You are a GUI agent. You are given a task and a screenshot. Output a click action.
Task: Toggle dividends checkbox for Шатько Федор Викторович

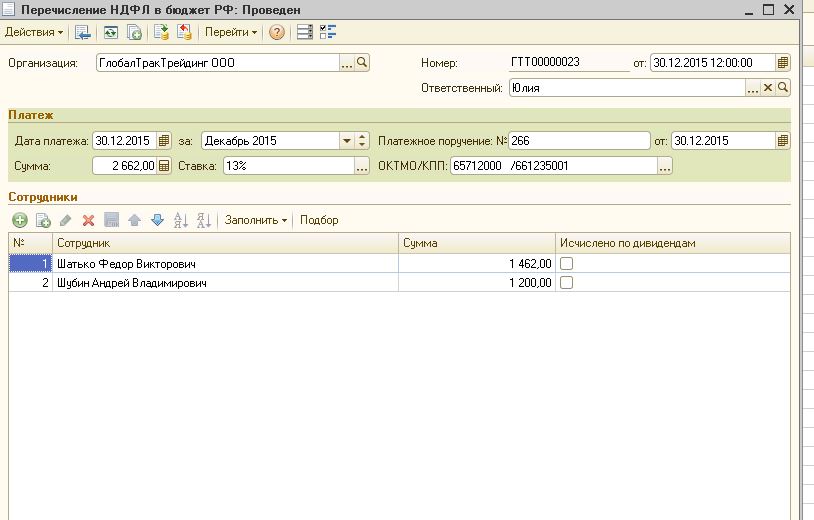click(x=567, y=264)
